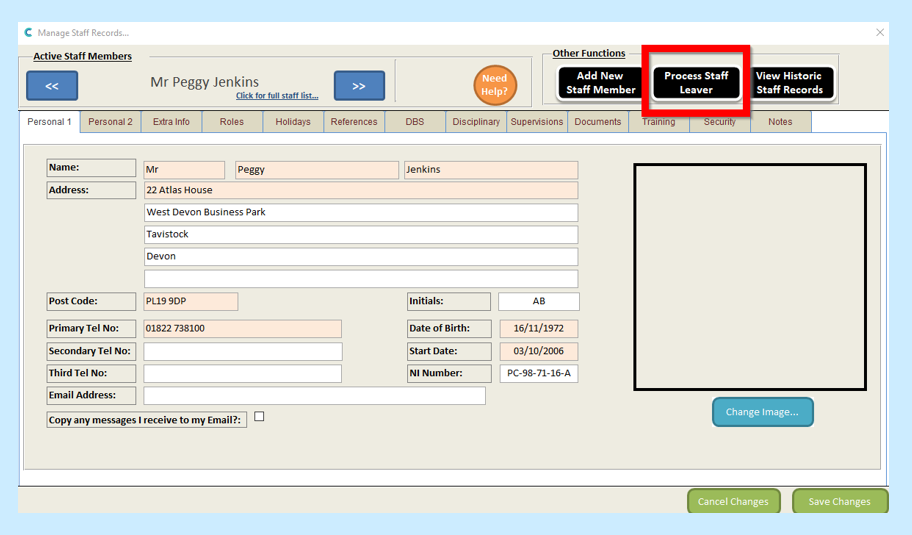This screenshot has height=535, width=912.
Task: Enable copy messages to my Email checkbox
Action: 259,417
